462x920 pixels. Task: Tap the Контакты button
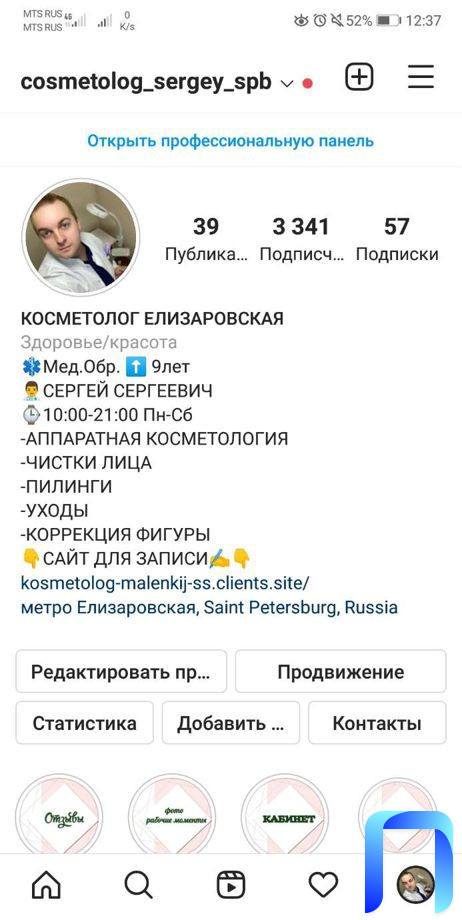377,723
